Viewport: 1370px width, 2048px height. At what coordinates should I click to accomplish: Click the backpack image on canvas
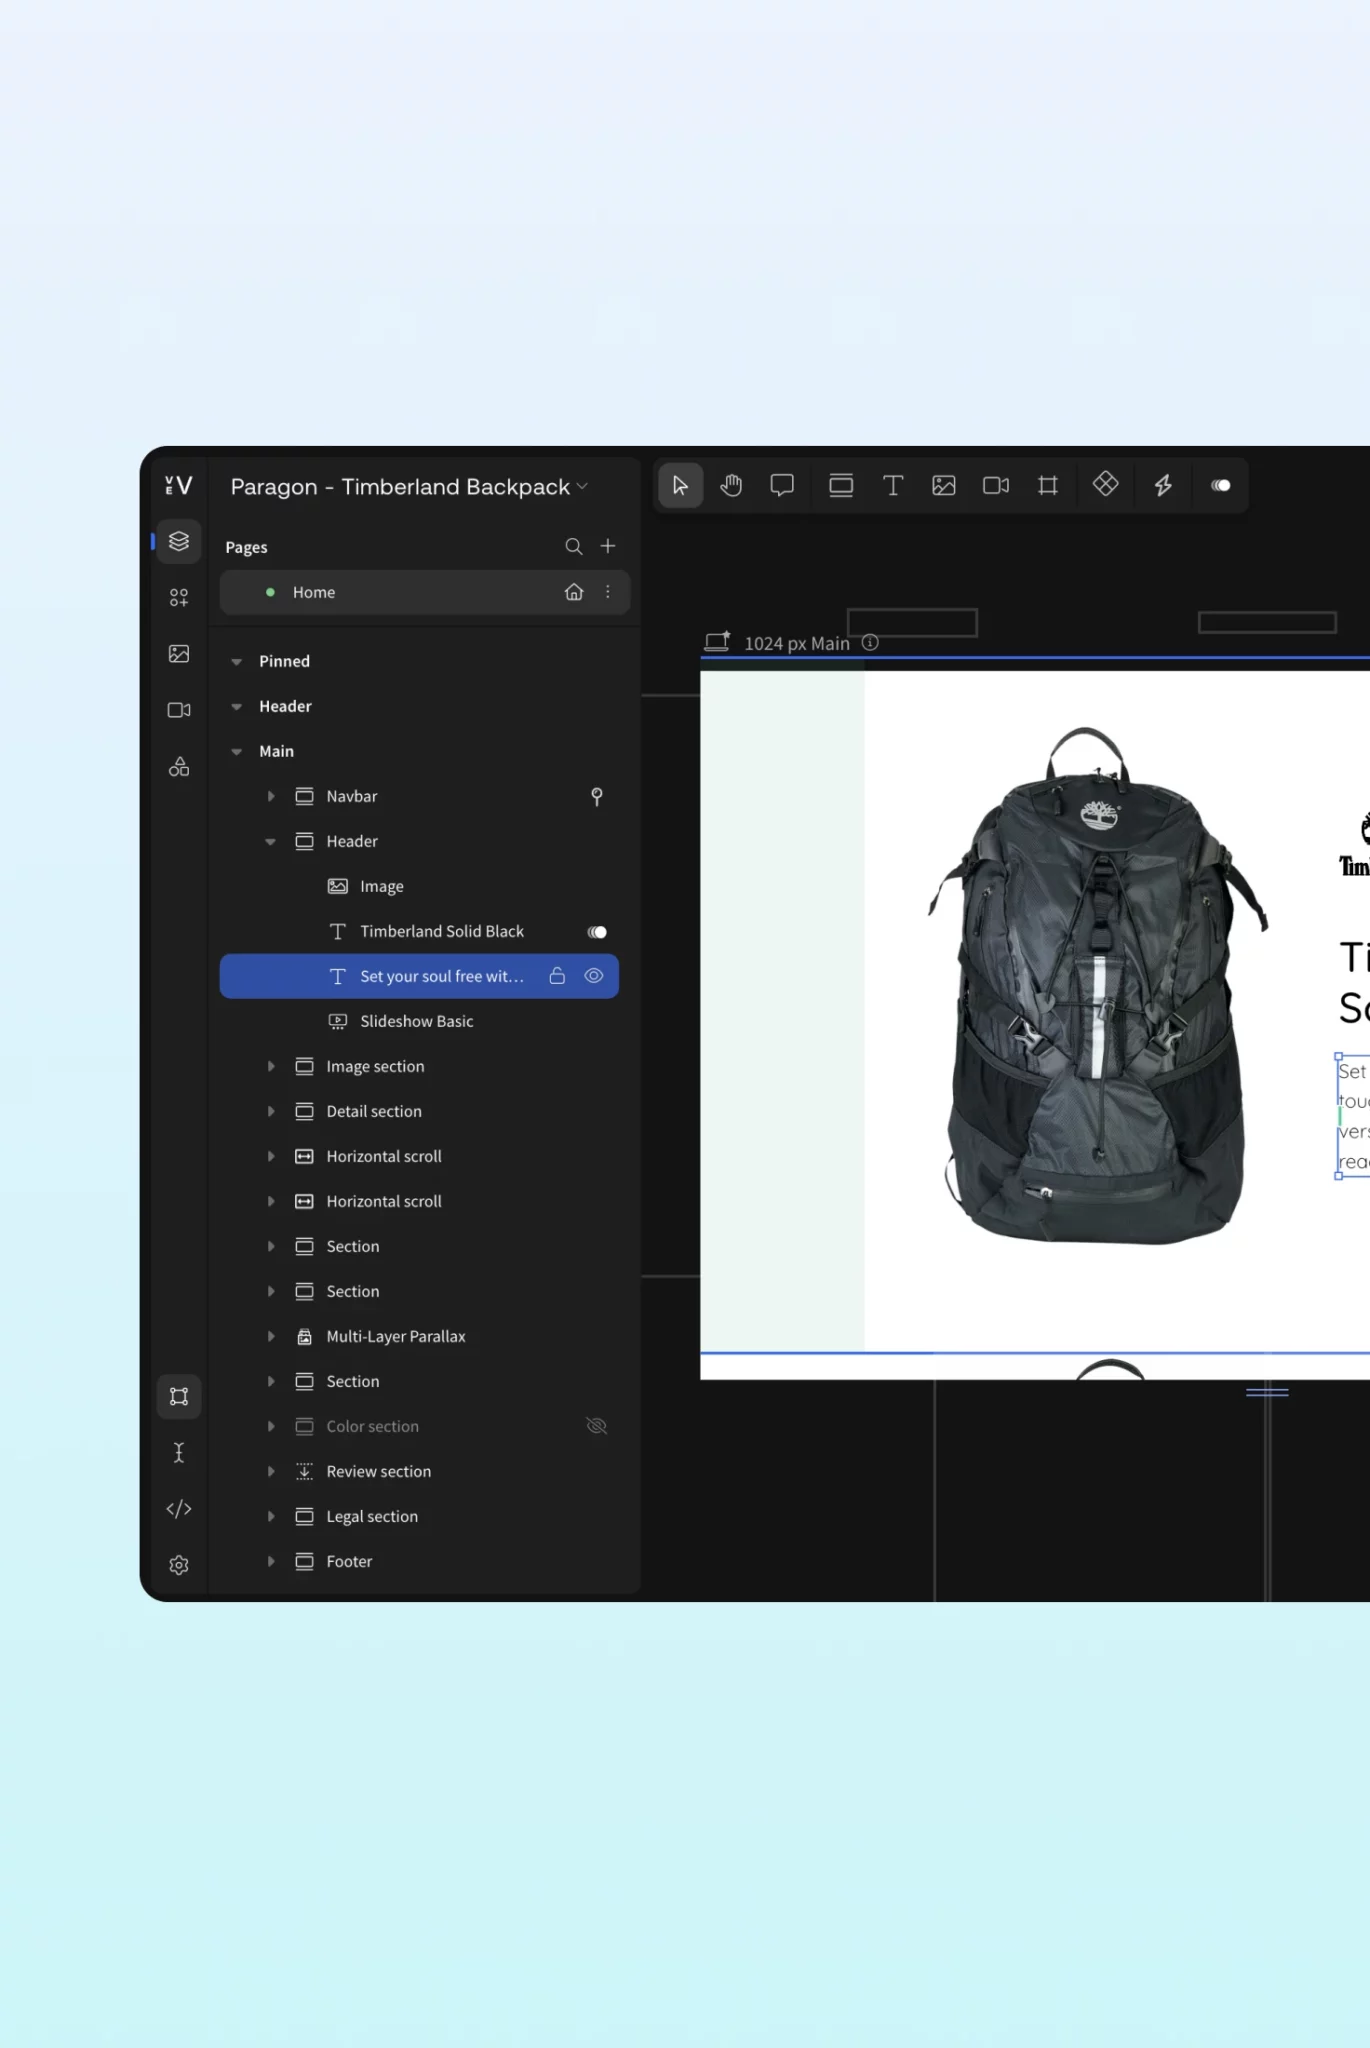[1097, 985]
